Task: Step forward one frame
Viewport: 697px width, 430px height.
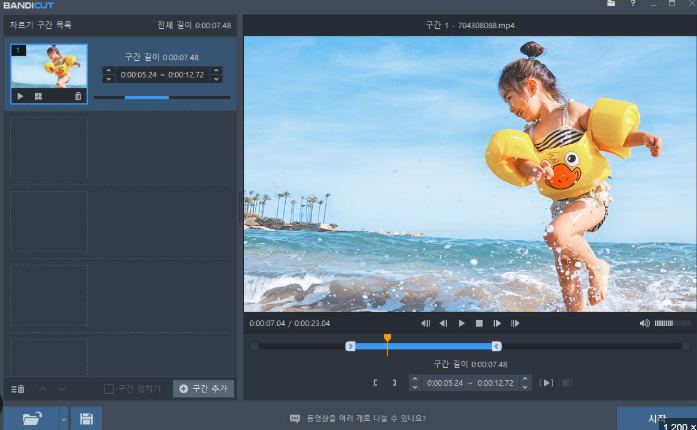Action: (497, 323)
